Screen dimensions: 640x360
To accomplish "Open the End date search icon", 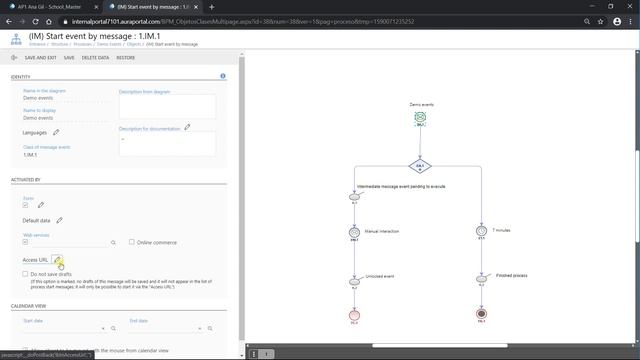I will pos(210,329).
